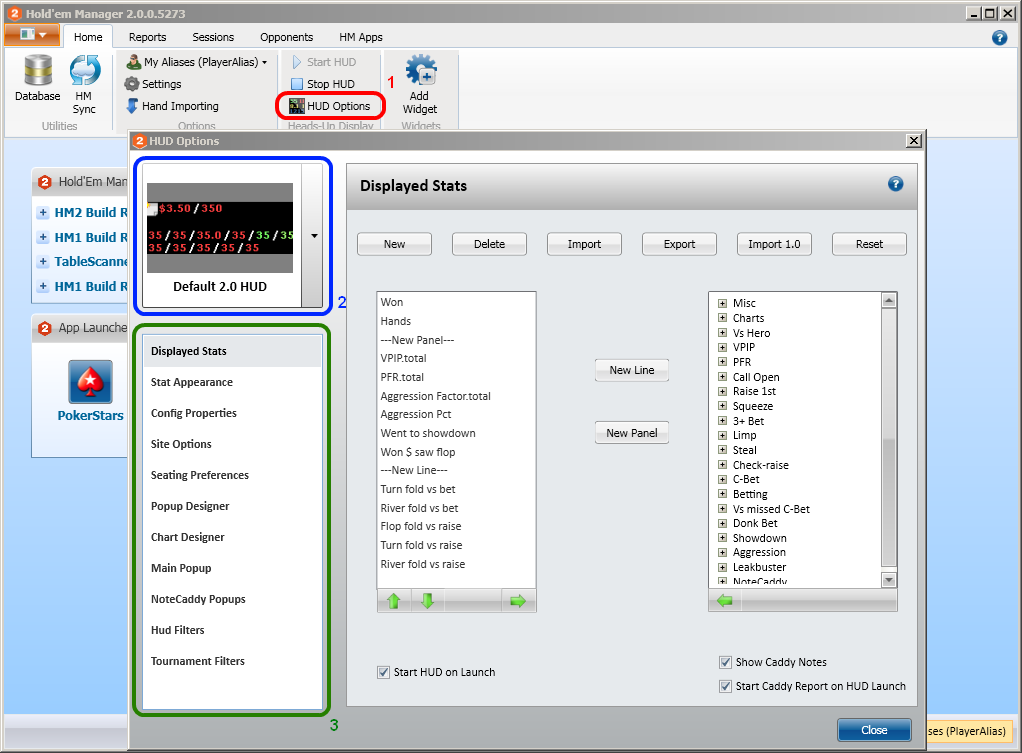Move the selected stat up with green arrow
This screenshot has height=753, width=1022.
pyautogui.click(x=394, y=601)
